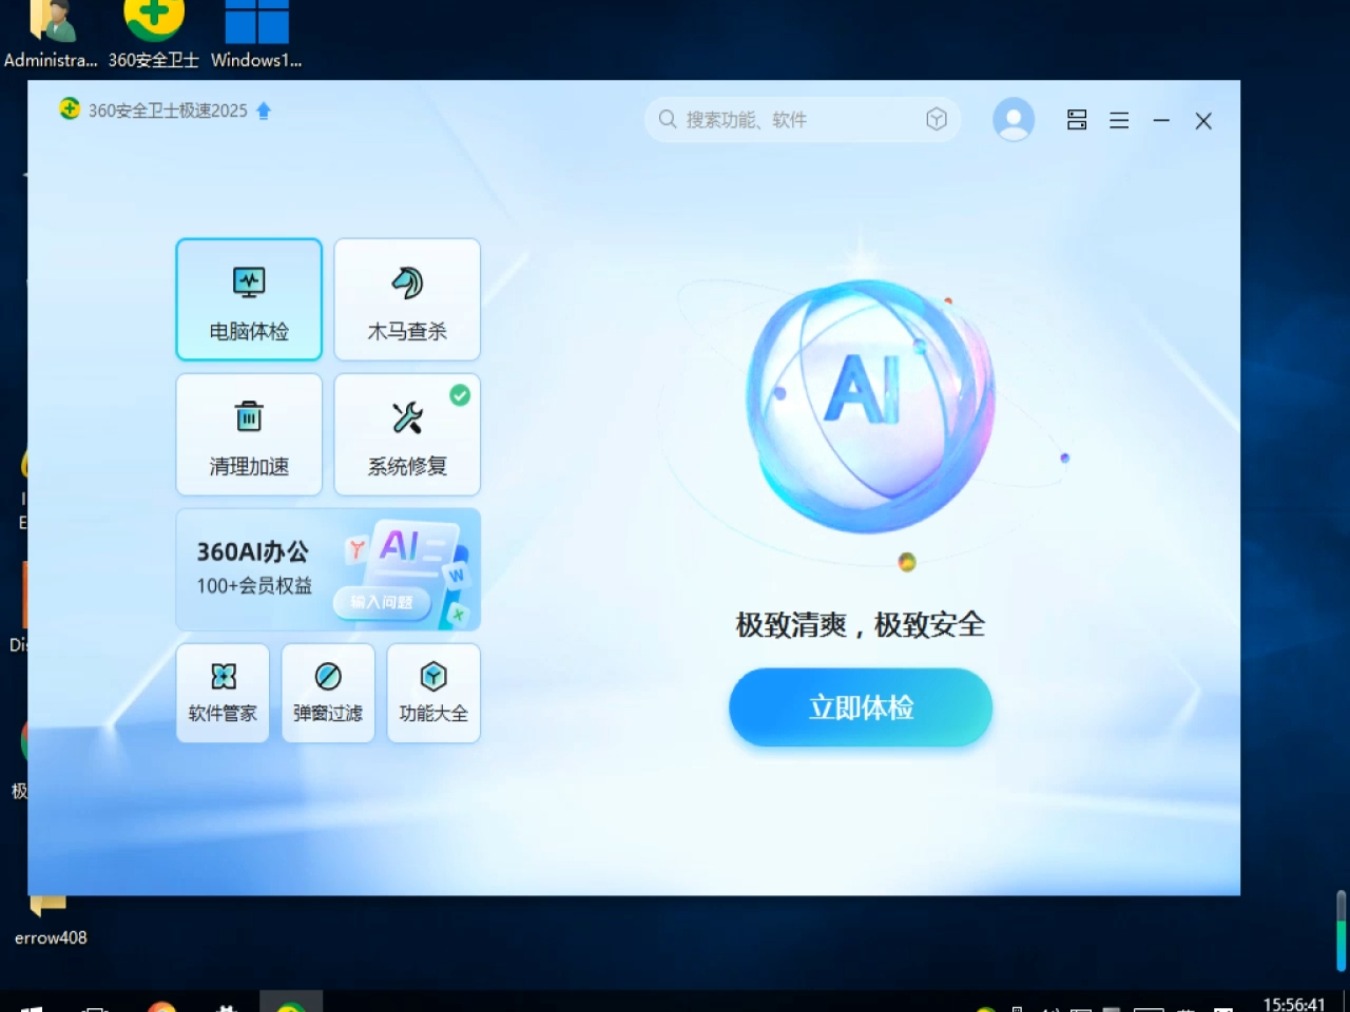Click the taskbar clock showing 15:56:41
This screenshot has width=1350, height=1012.
pyautogui.click(x=1294, y=1003)
